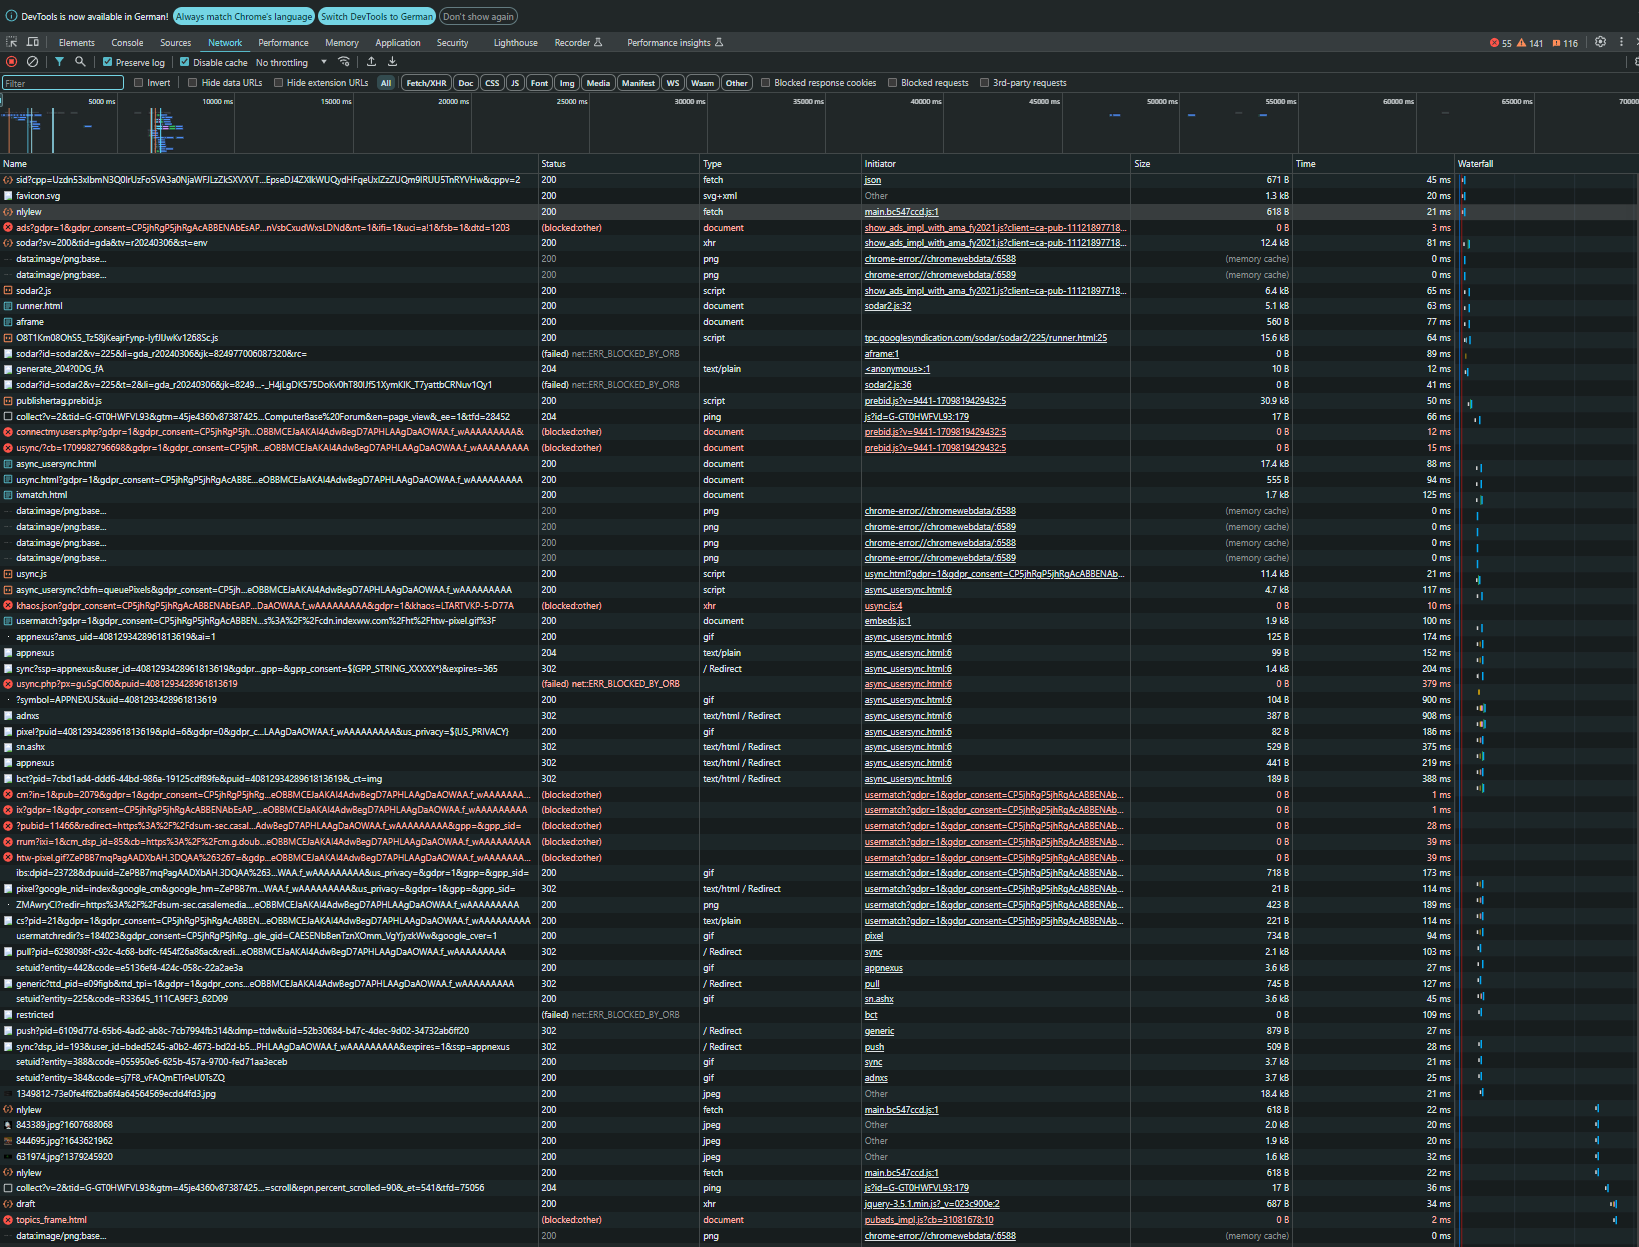This screenshot has height=1247, width=1639.
Task: Sort by the Time column header
Action: 1373,164
